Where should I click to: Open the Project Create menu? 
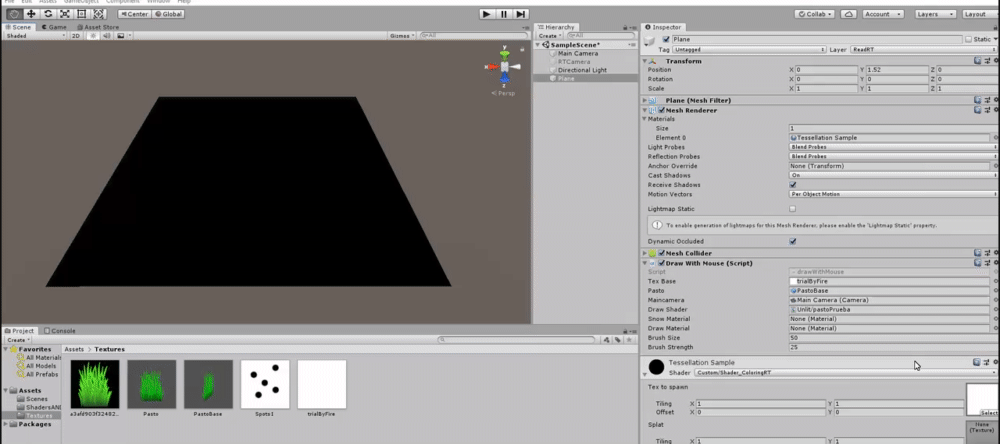tap(18, 340)
